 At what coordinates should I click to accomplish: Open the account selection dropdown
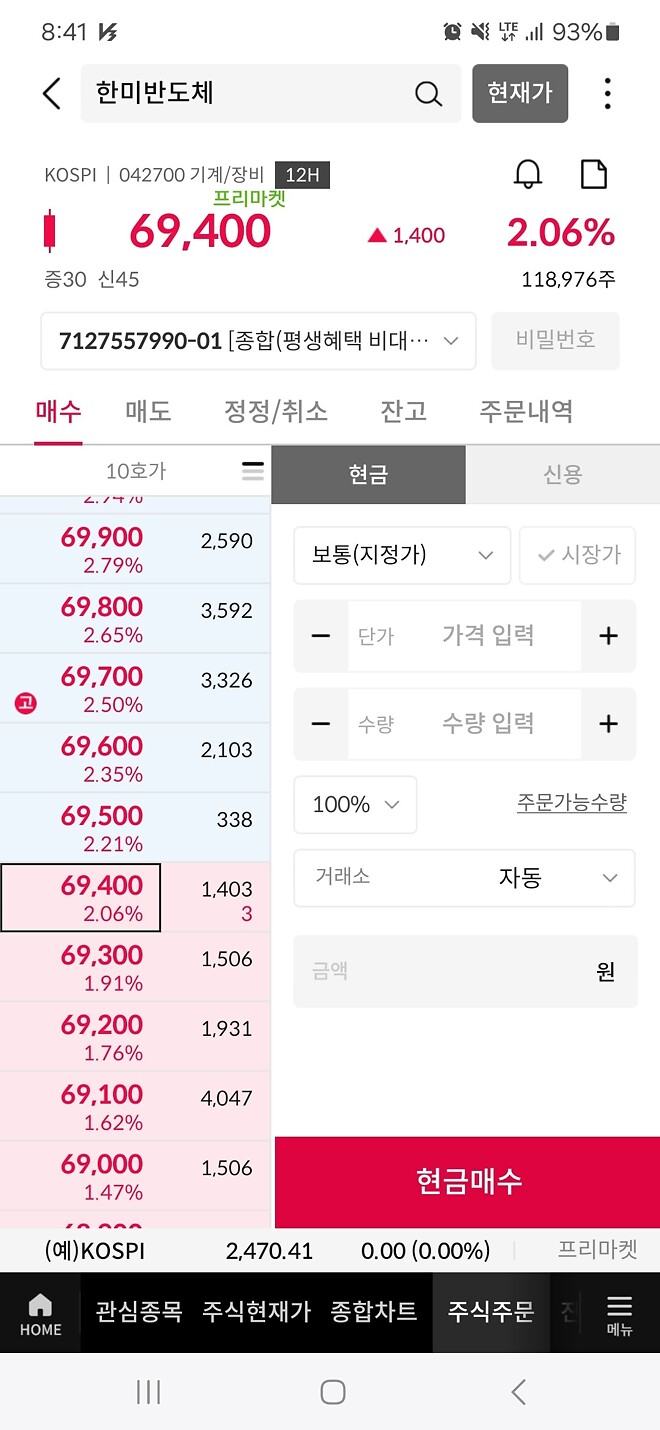click(258, 340)
